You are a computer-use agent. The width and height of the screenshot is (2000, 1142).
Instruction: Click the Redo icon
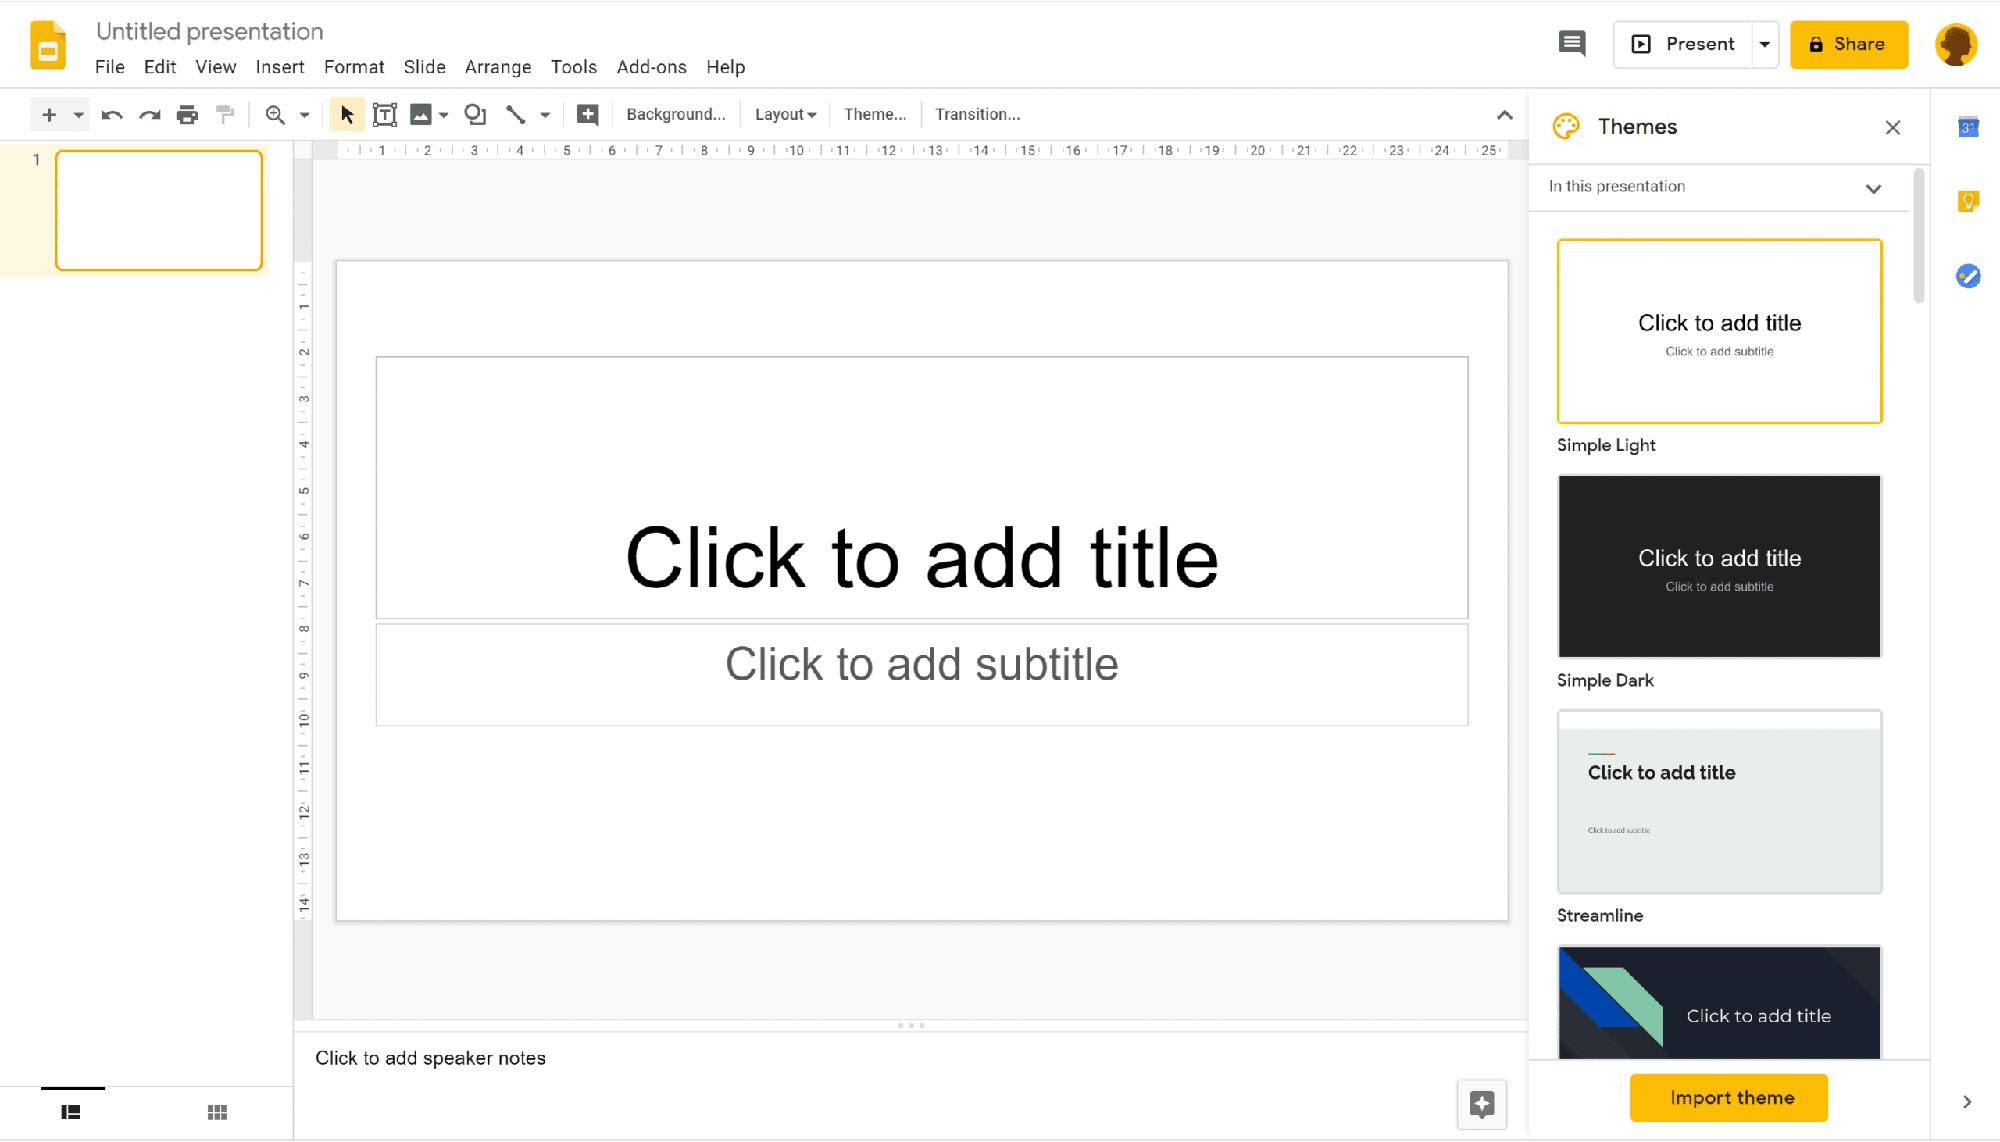[150, 114]
